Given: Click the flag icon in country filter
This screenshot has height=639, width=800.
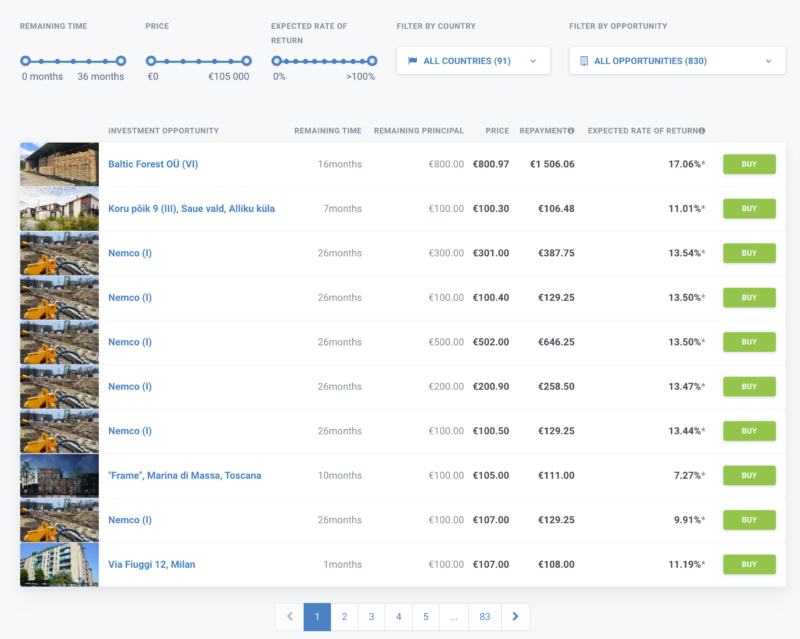Looking at the screenshot, I should [413, 61].
